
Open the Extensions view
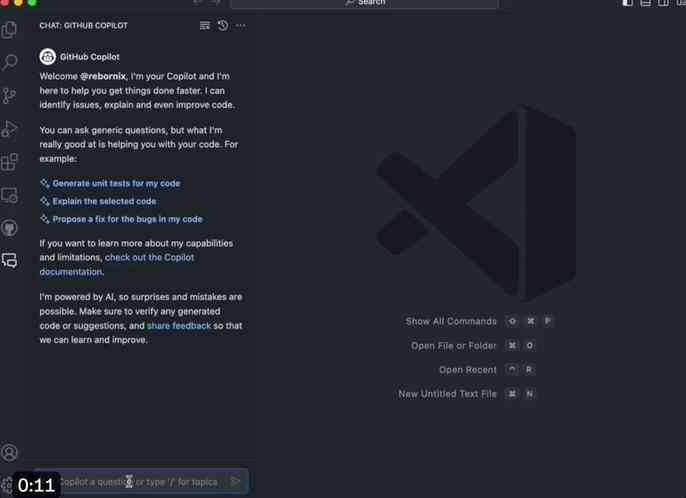(9, 162)
